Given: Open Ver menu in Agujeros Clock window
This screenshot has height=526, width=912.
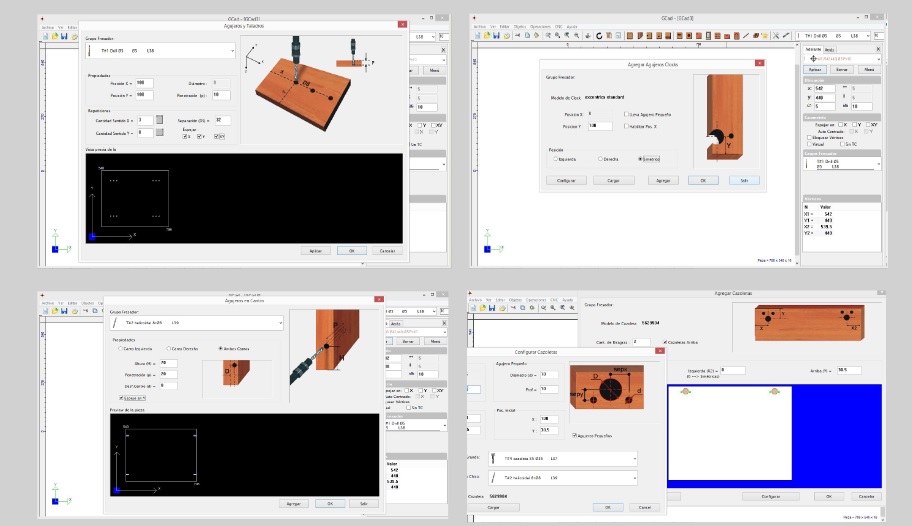Looking at the screenshot, I should [x=493, y=27].
